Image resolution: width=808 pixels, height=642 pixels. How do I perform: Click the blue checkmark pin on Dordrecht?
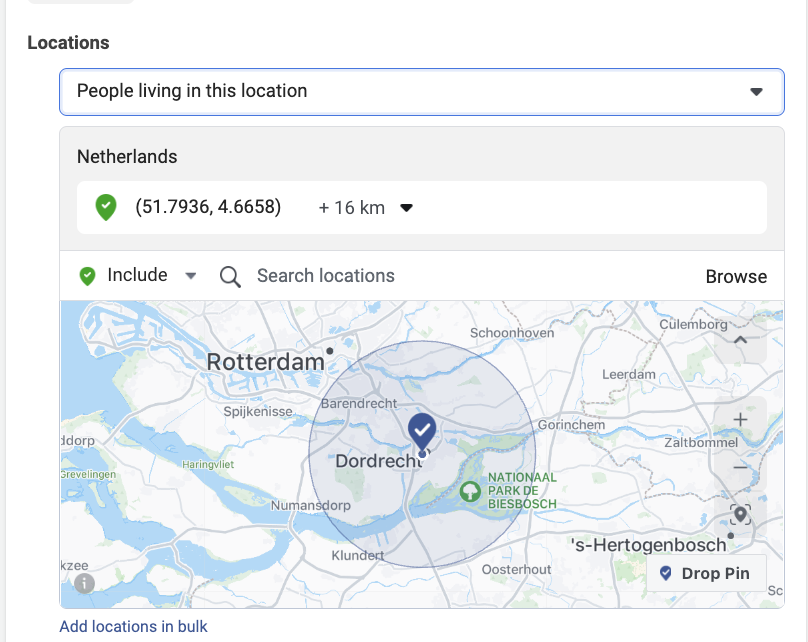click(422, 430)
